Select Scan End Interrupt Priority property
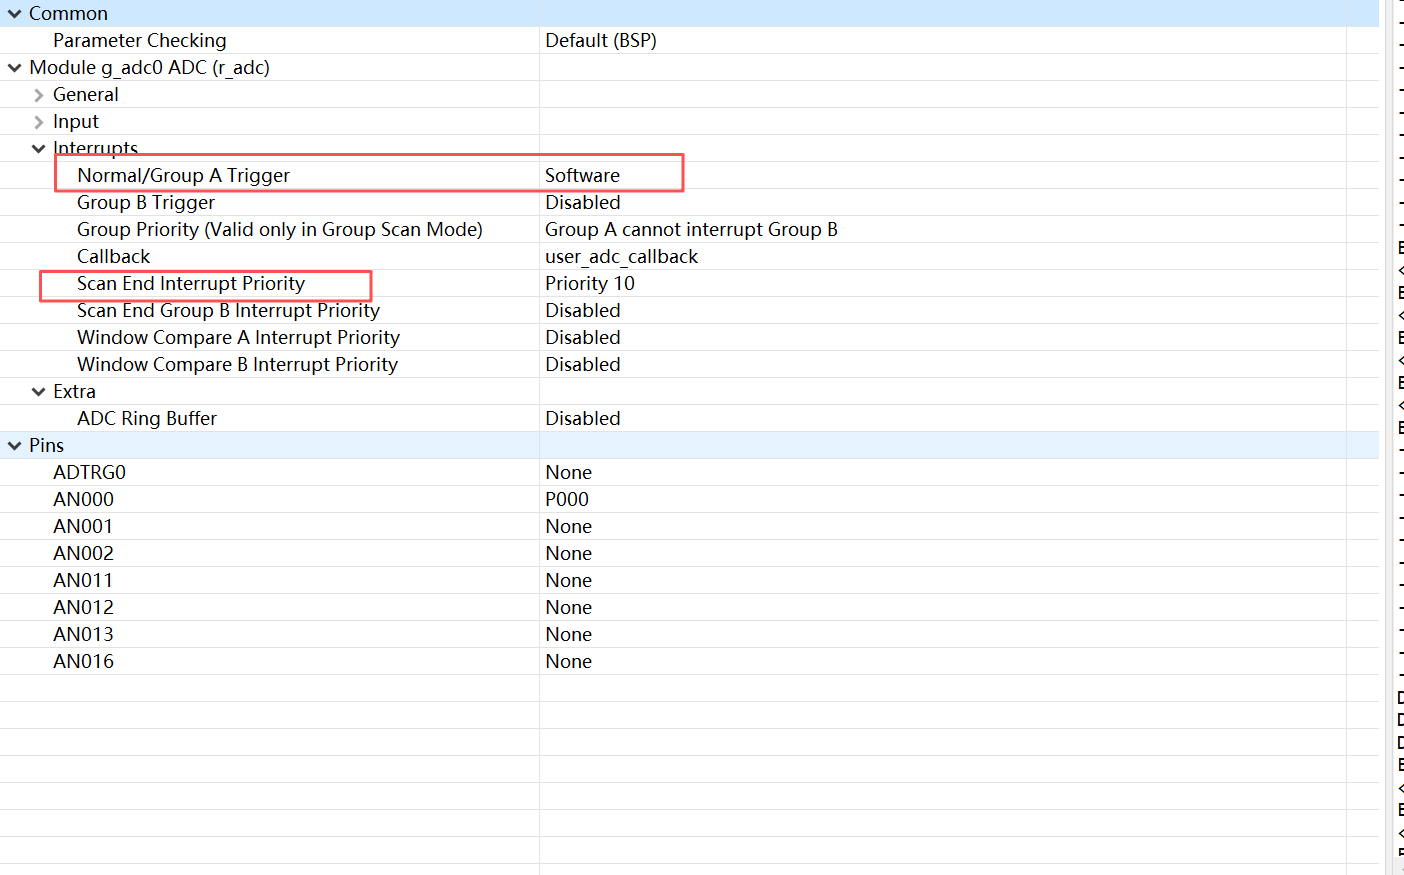This screenshot has width=1404, height=875. (191, 284)
